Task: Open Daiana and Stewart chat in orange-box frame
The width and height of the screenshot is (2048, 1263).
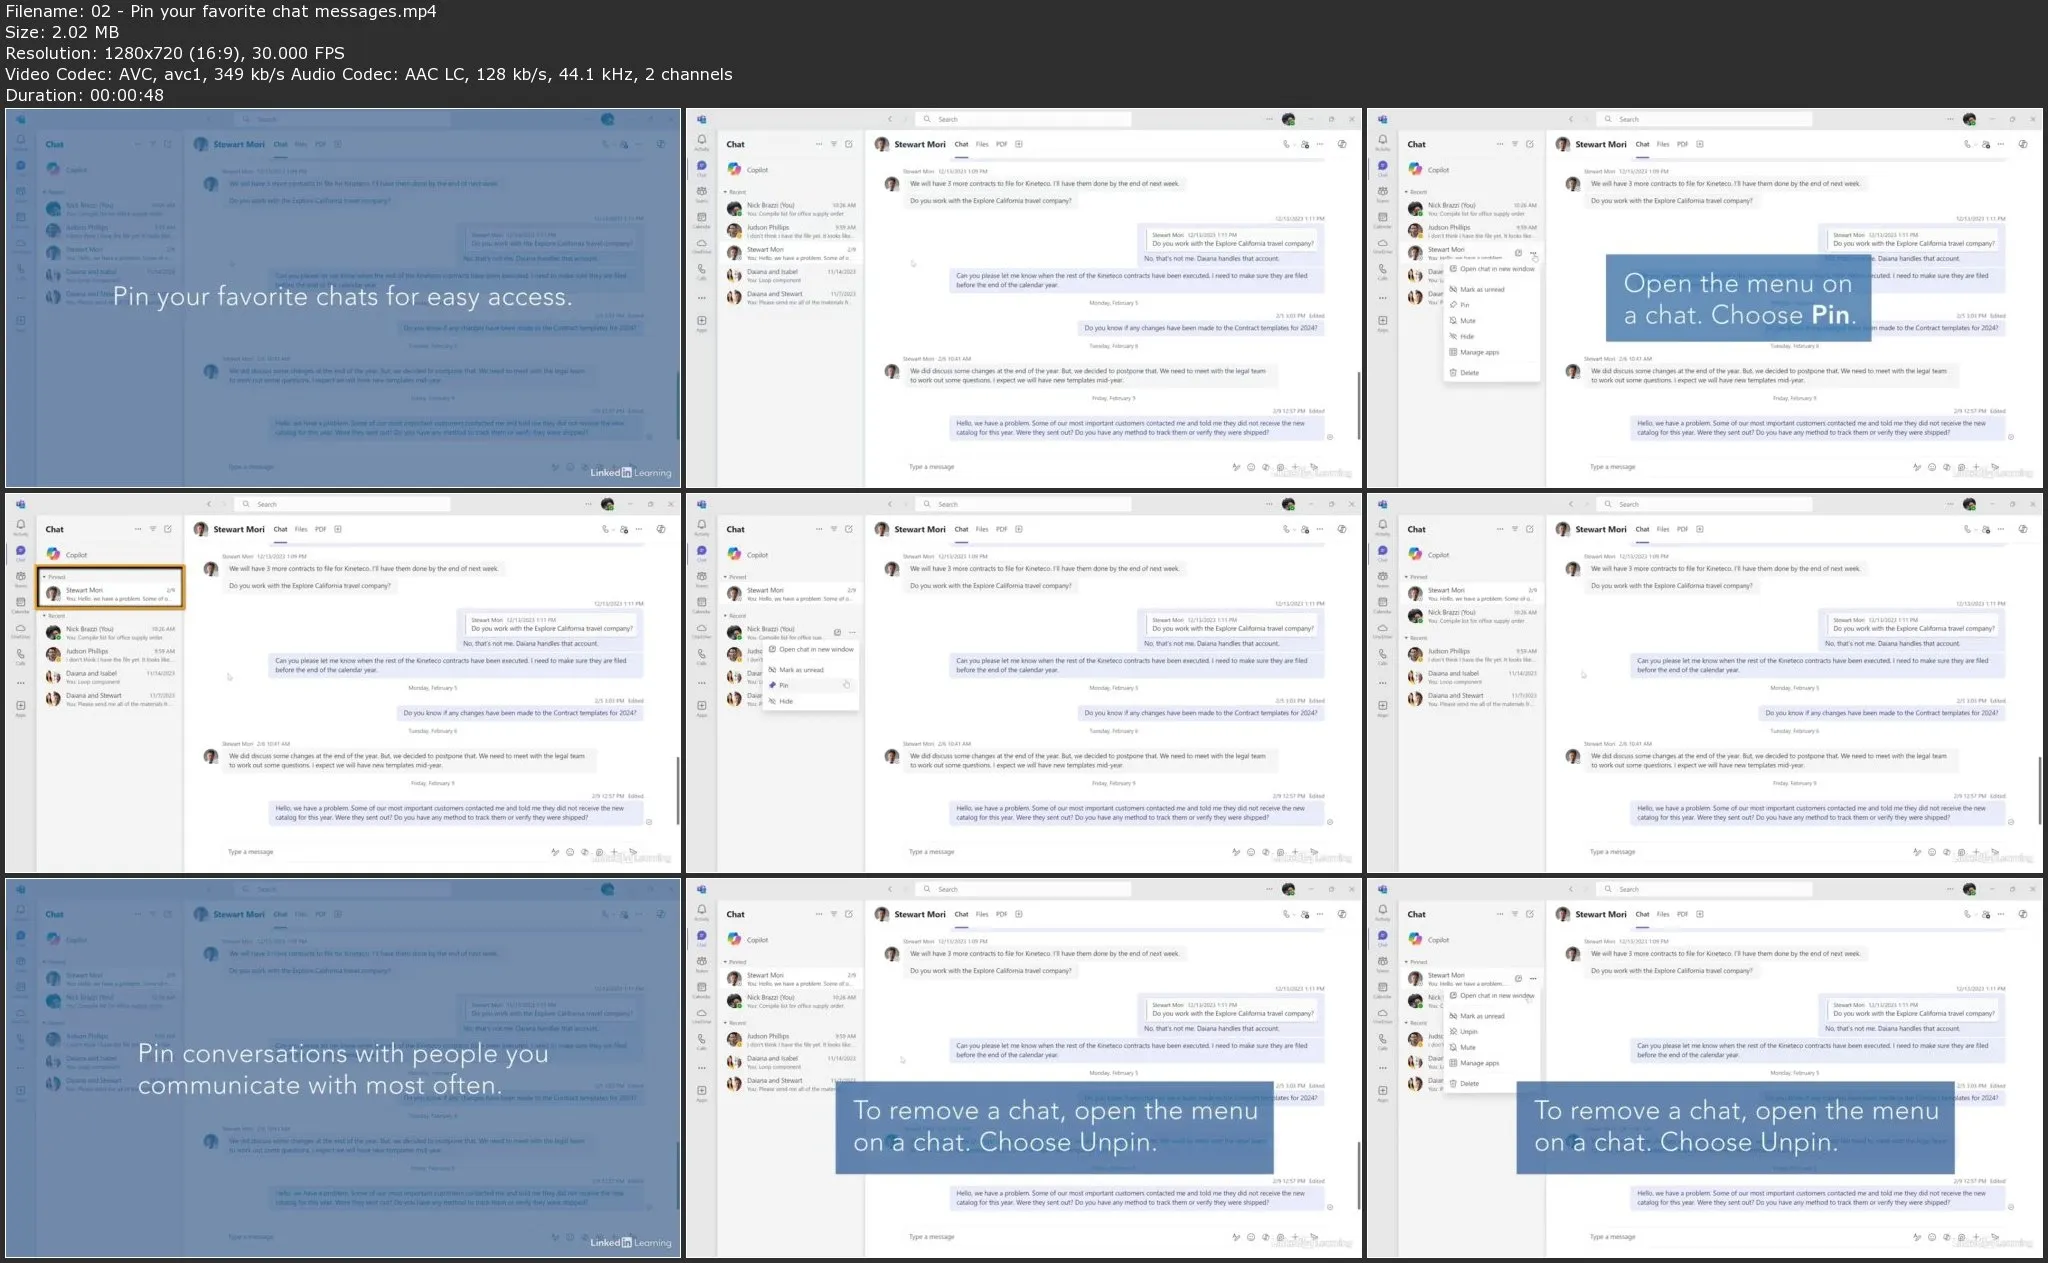Action: point(110,699)
